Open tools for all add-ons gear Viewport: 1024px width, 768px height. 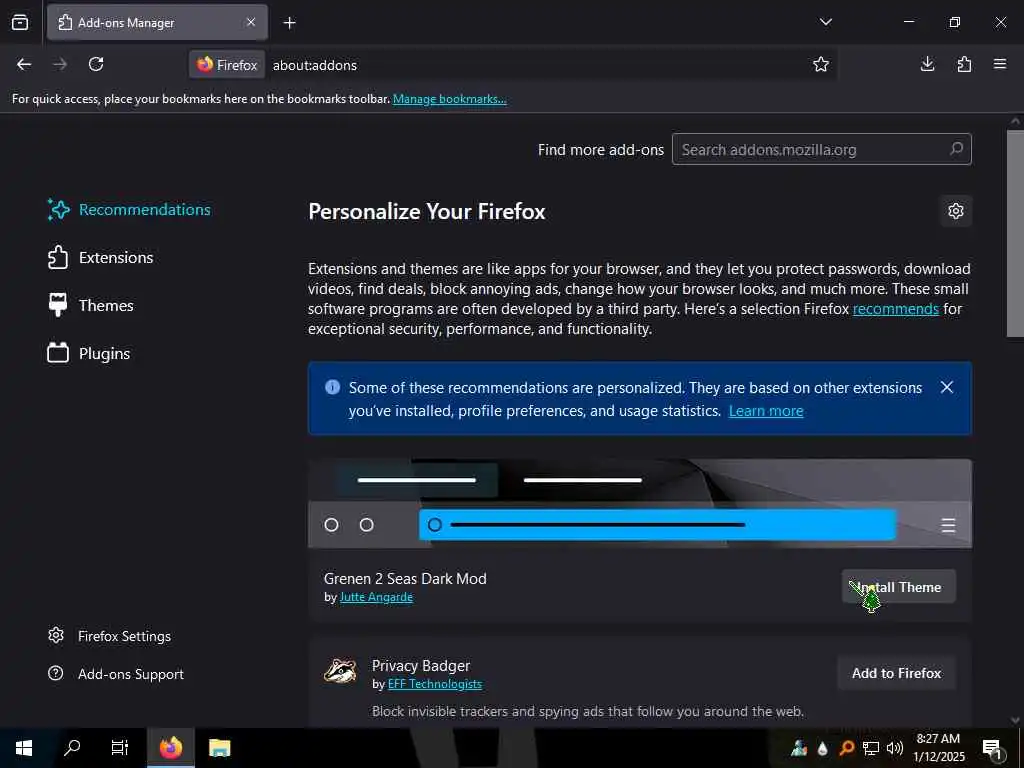coord(956,211)
